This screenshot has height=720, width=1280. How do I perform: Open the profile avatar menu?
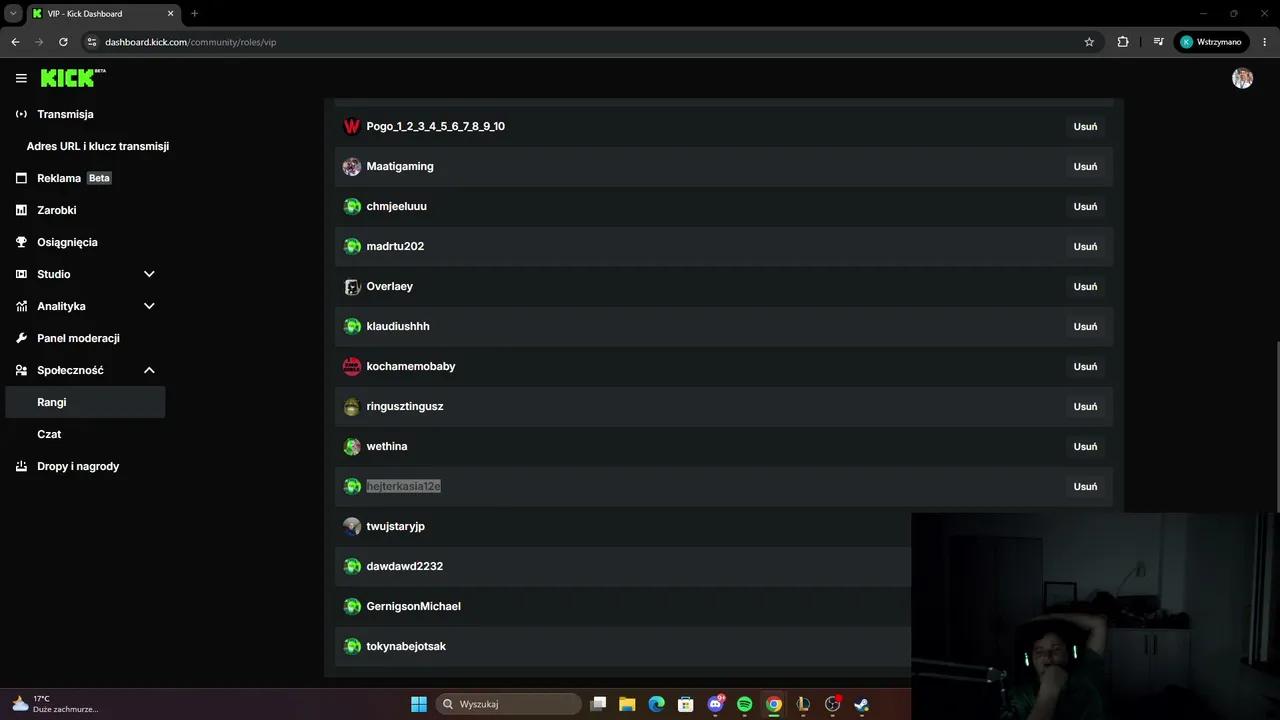coord(1242,78)
